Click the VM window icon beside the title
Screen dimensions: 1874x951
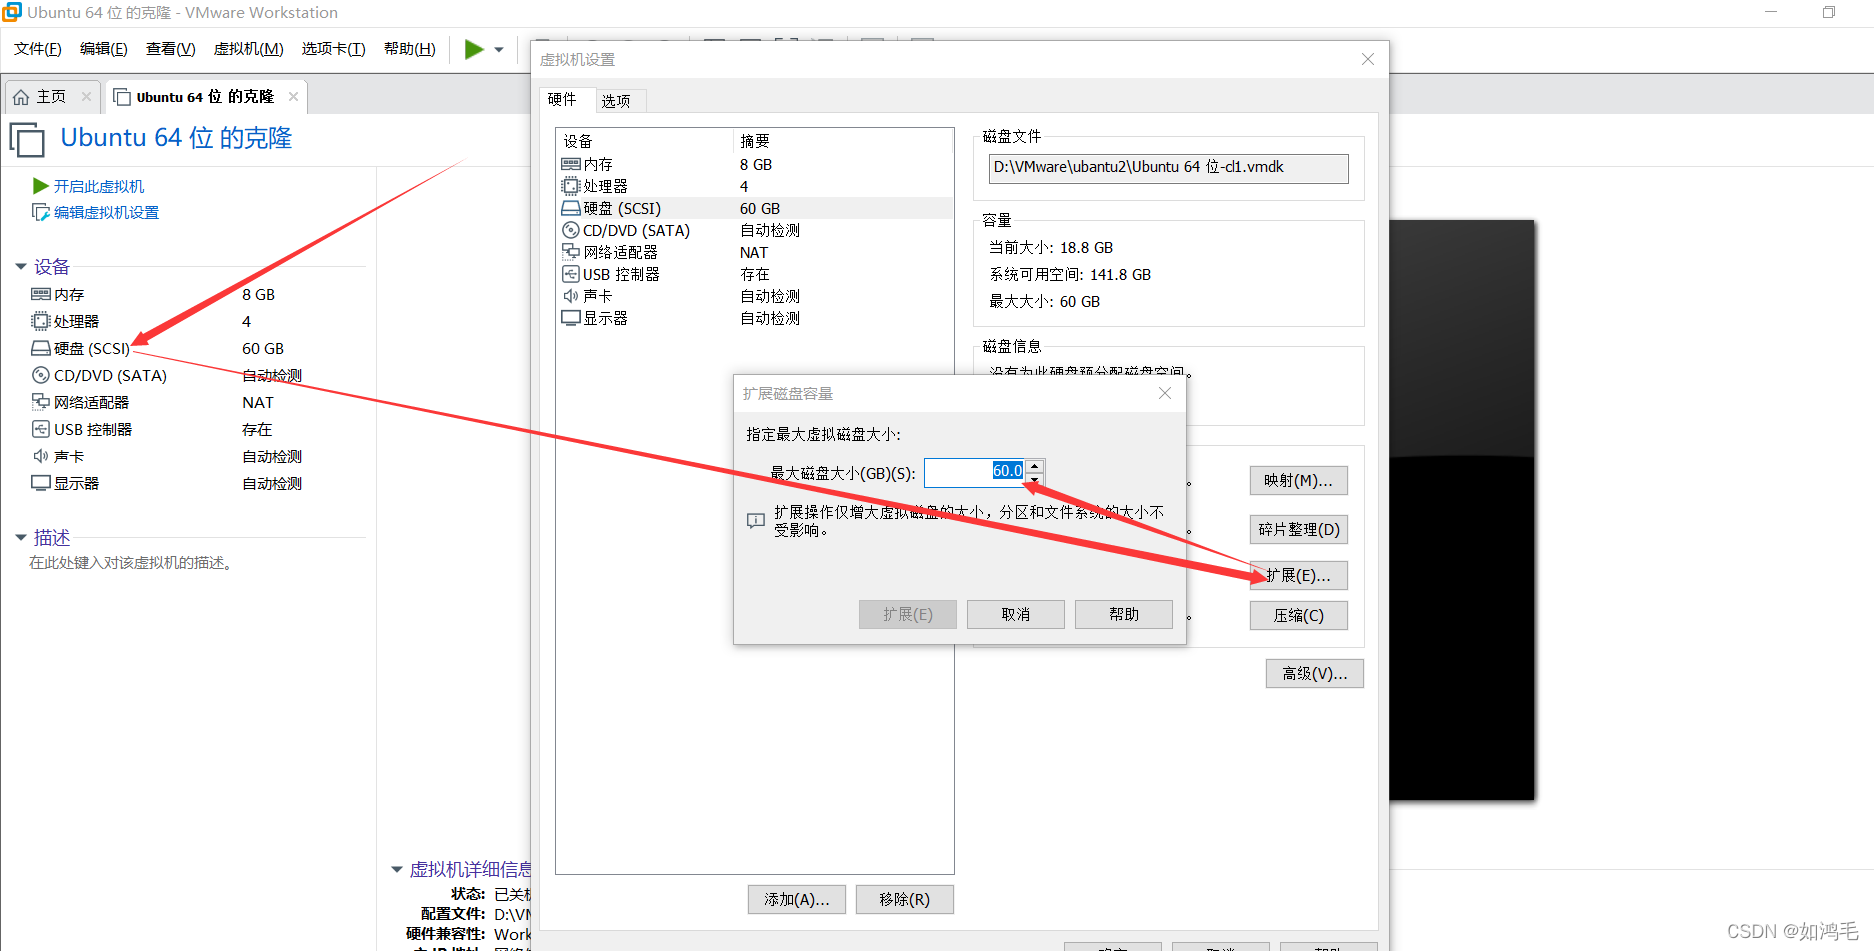27,139
